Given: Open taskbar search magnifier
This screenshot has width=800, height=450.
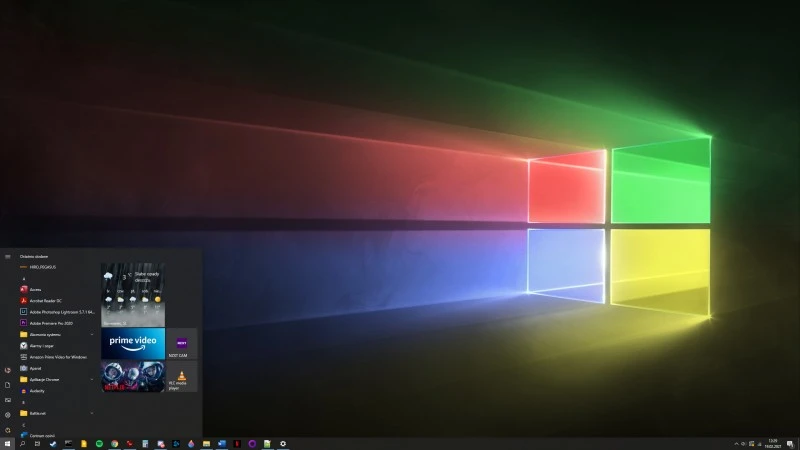Looking at the screenshot, I should tap(22, 444).
